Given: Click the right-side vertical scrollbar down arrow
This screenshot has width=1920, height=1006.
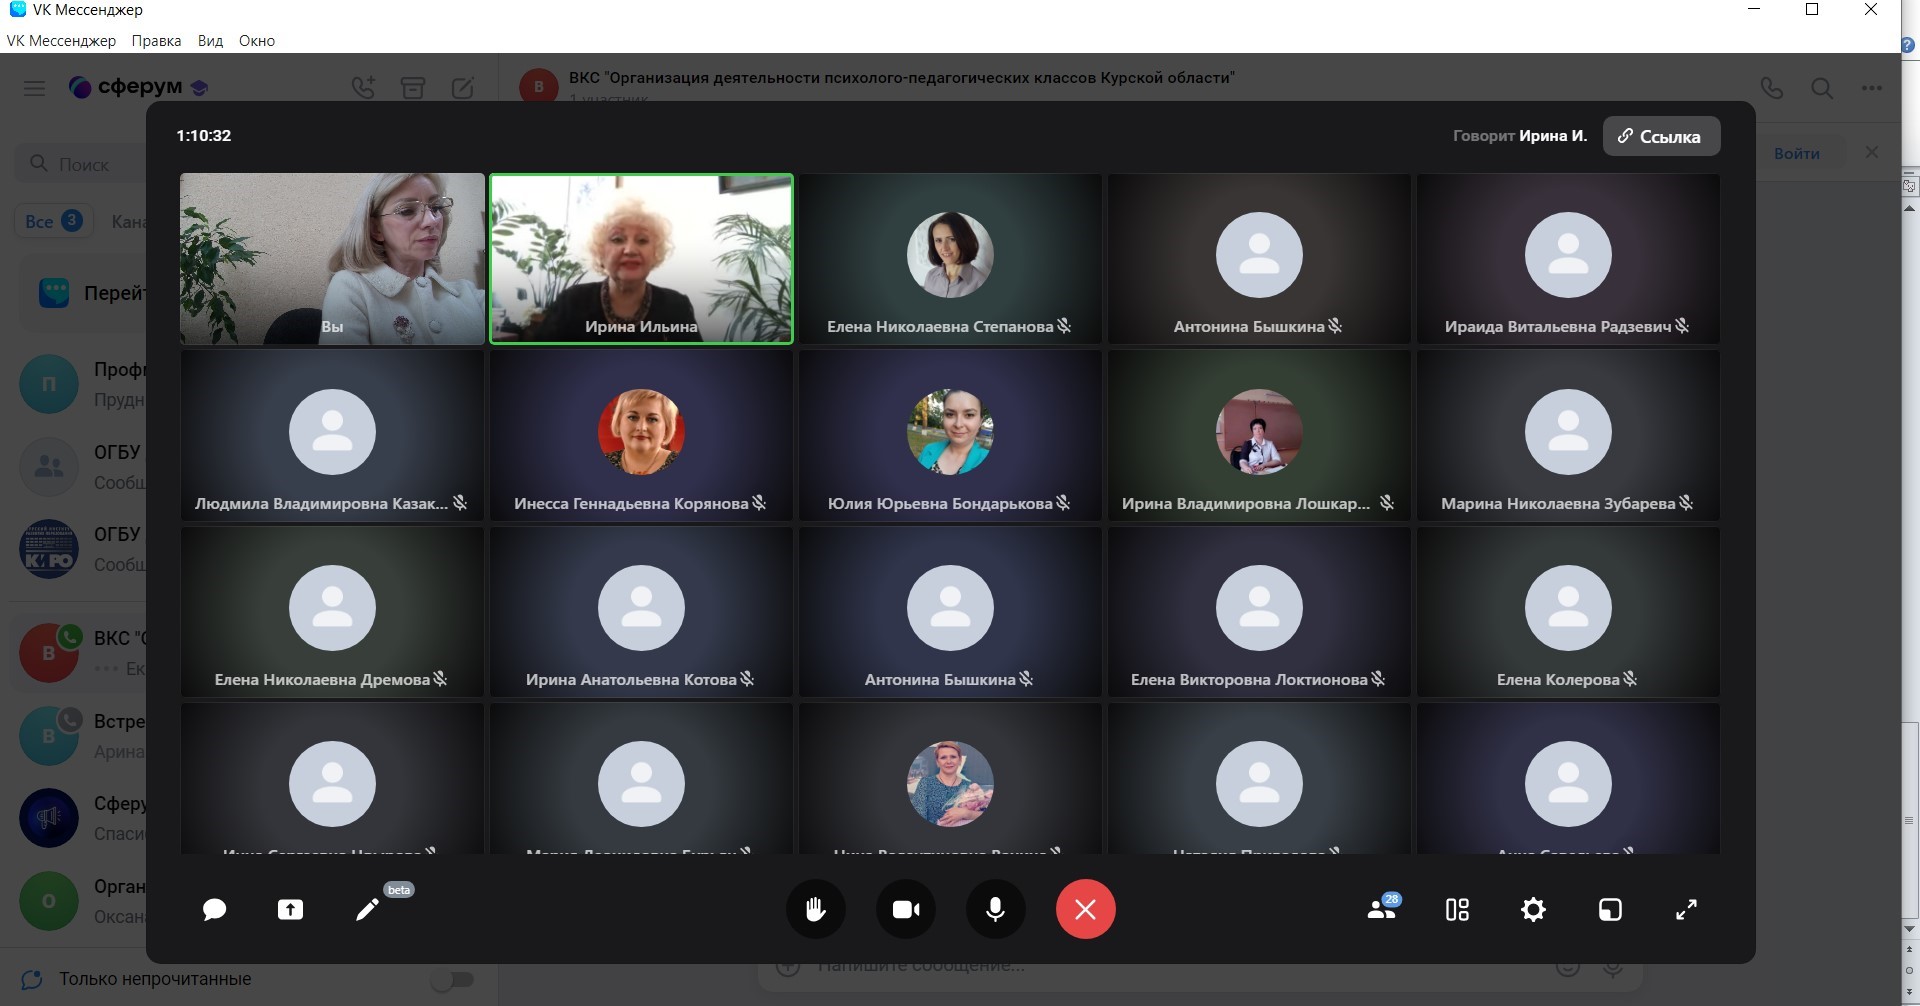Looking at the screenshot, I should point(1910,929).
